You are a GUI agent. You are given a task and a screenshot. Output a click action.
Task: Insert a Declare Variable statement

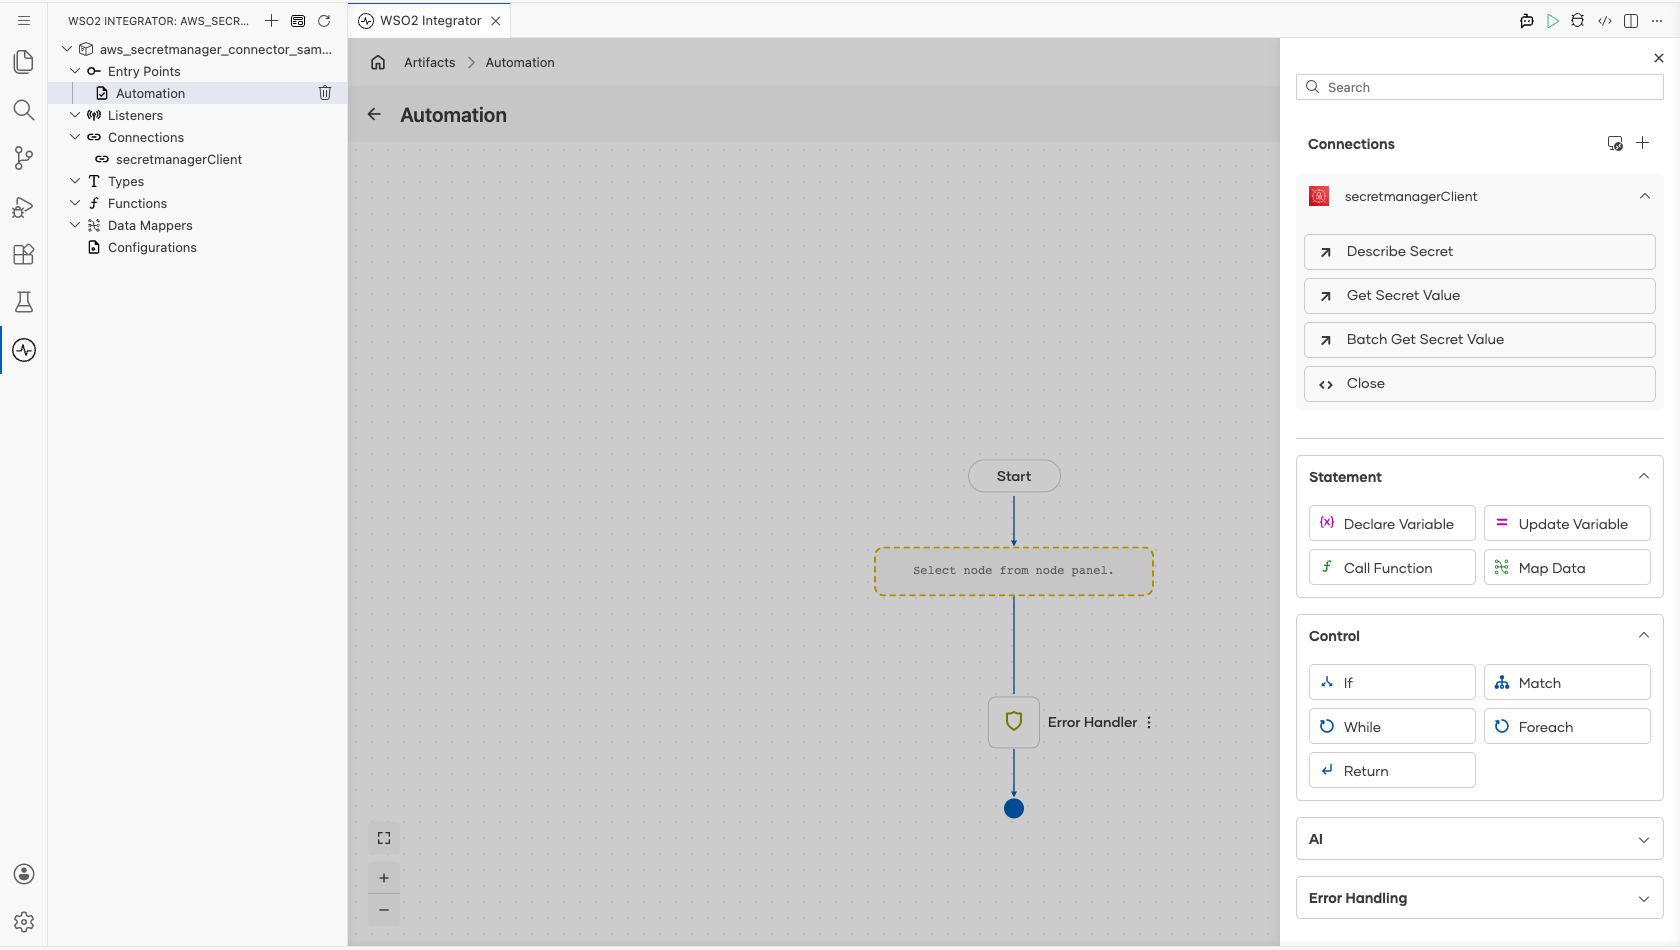(x=1392, y=524)
